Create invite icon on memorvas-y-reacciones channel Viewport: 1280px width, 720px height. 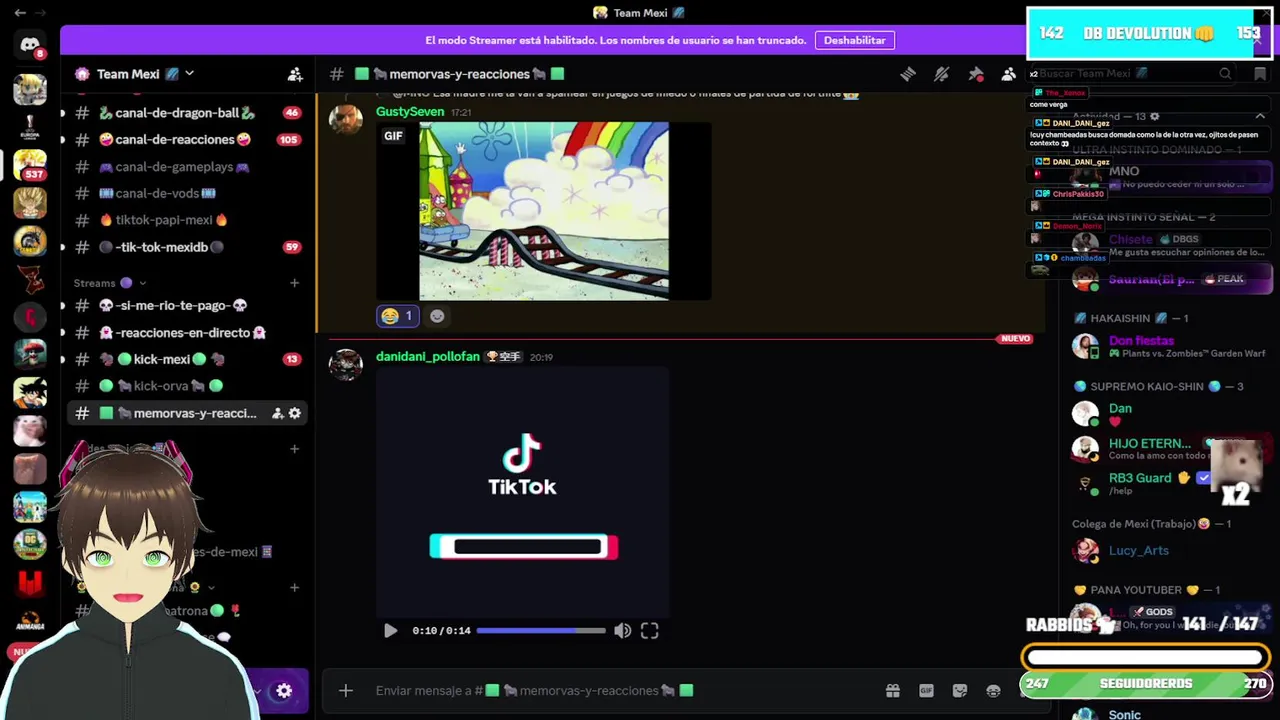click(x=277, y=413)
